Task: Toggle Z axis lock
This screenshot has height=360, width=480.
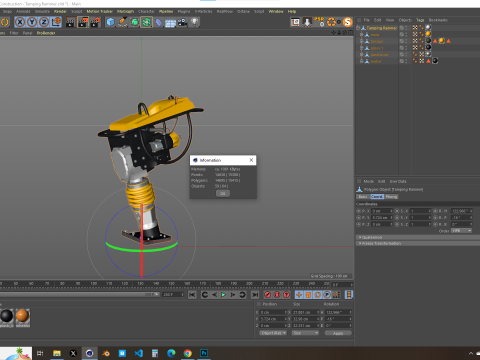Action: click(44, 22)
